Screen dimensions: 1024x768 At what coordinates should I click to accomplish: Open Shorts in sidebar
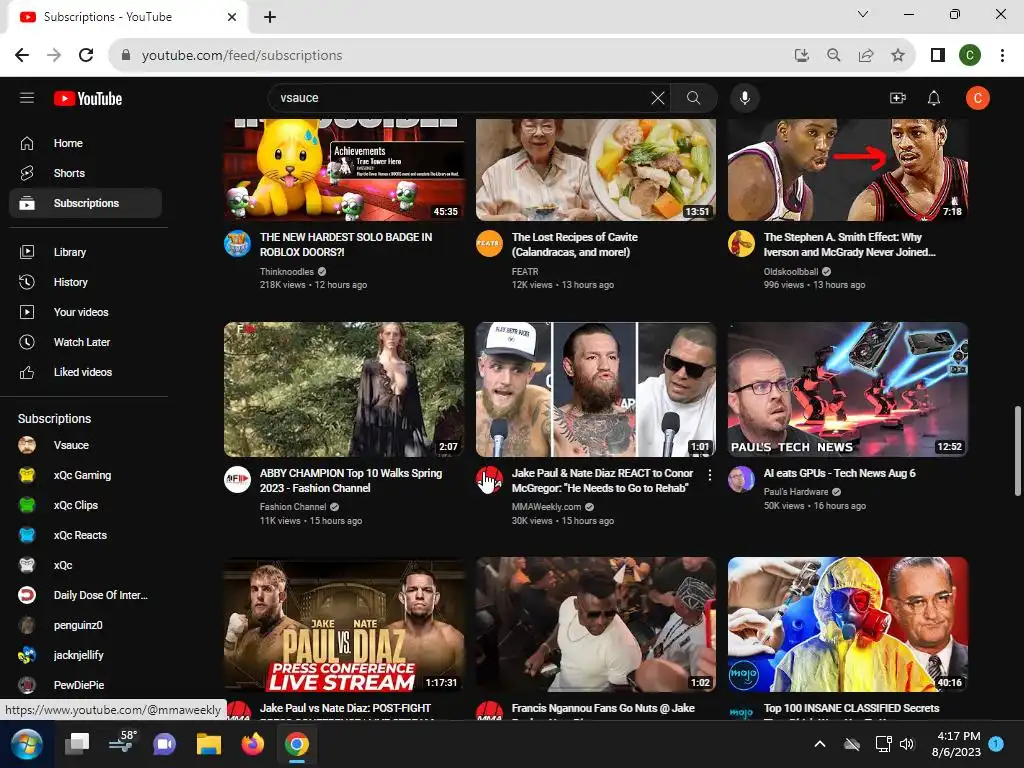coord(86,173)
